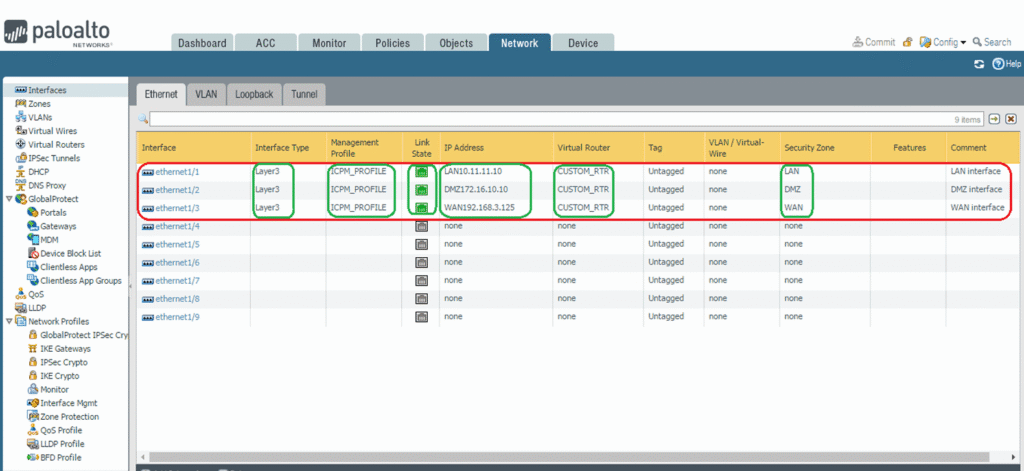
Task: Open Device Block List item
Action: click(x=71, y=253)
